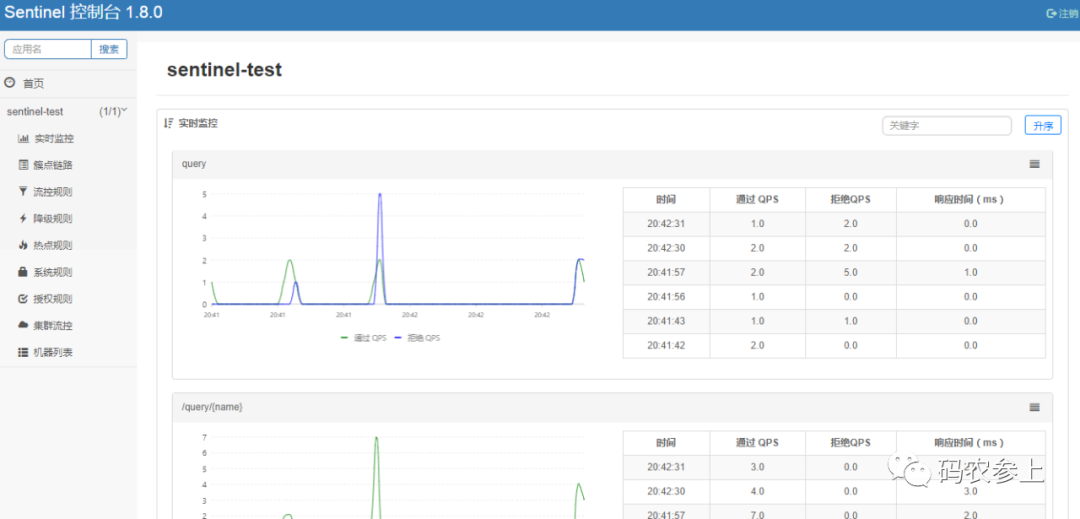Open 降级规则 degrade rules
The image size is (1080, 519).
click(53, 219)
